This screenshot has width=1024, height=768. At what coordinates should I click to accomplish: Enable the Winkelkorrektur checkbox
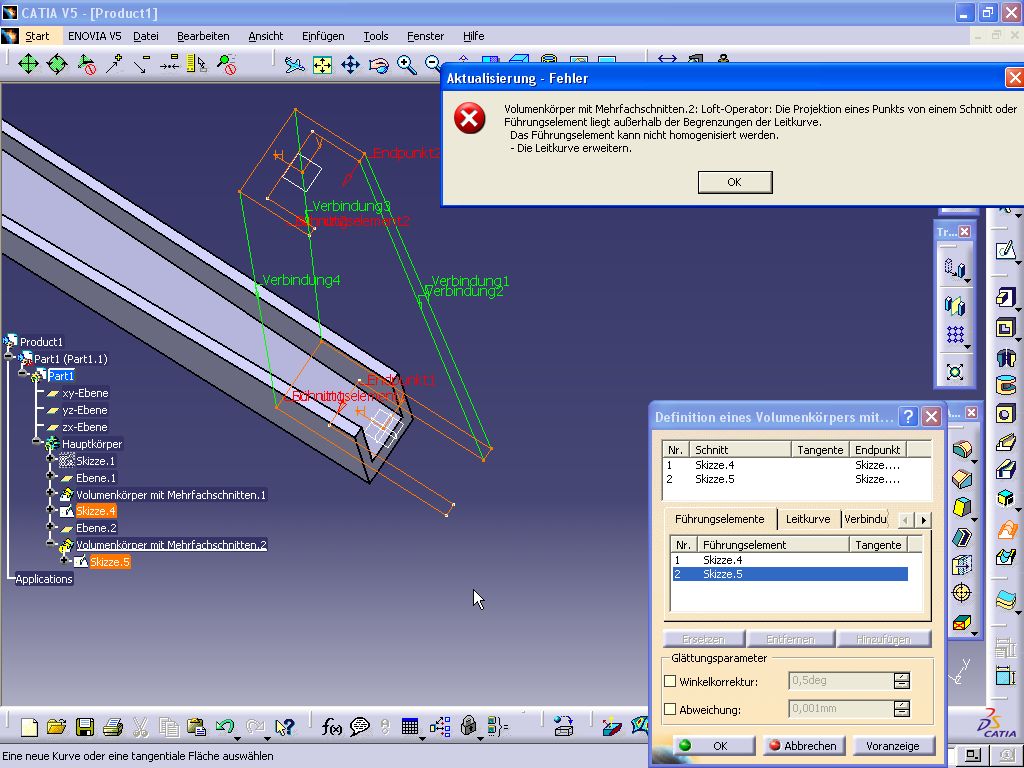(x=670, y=681)
